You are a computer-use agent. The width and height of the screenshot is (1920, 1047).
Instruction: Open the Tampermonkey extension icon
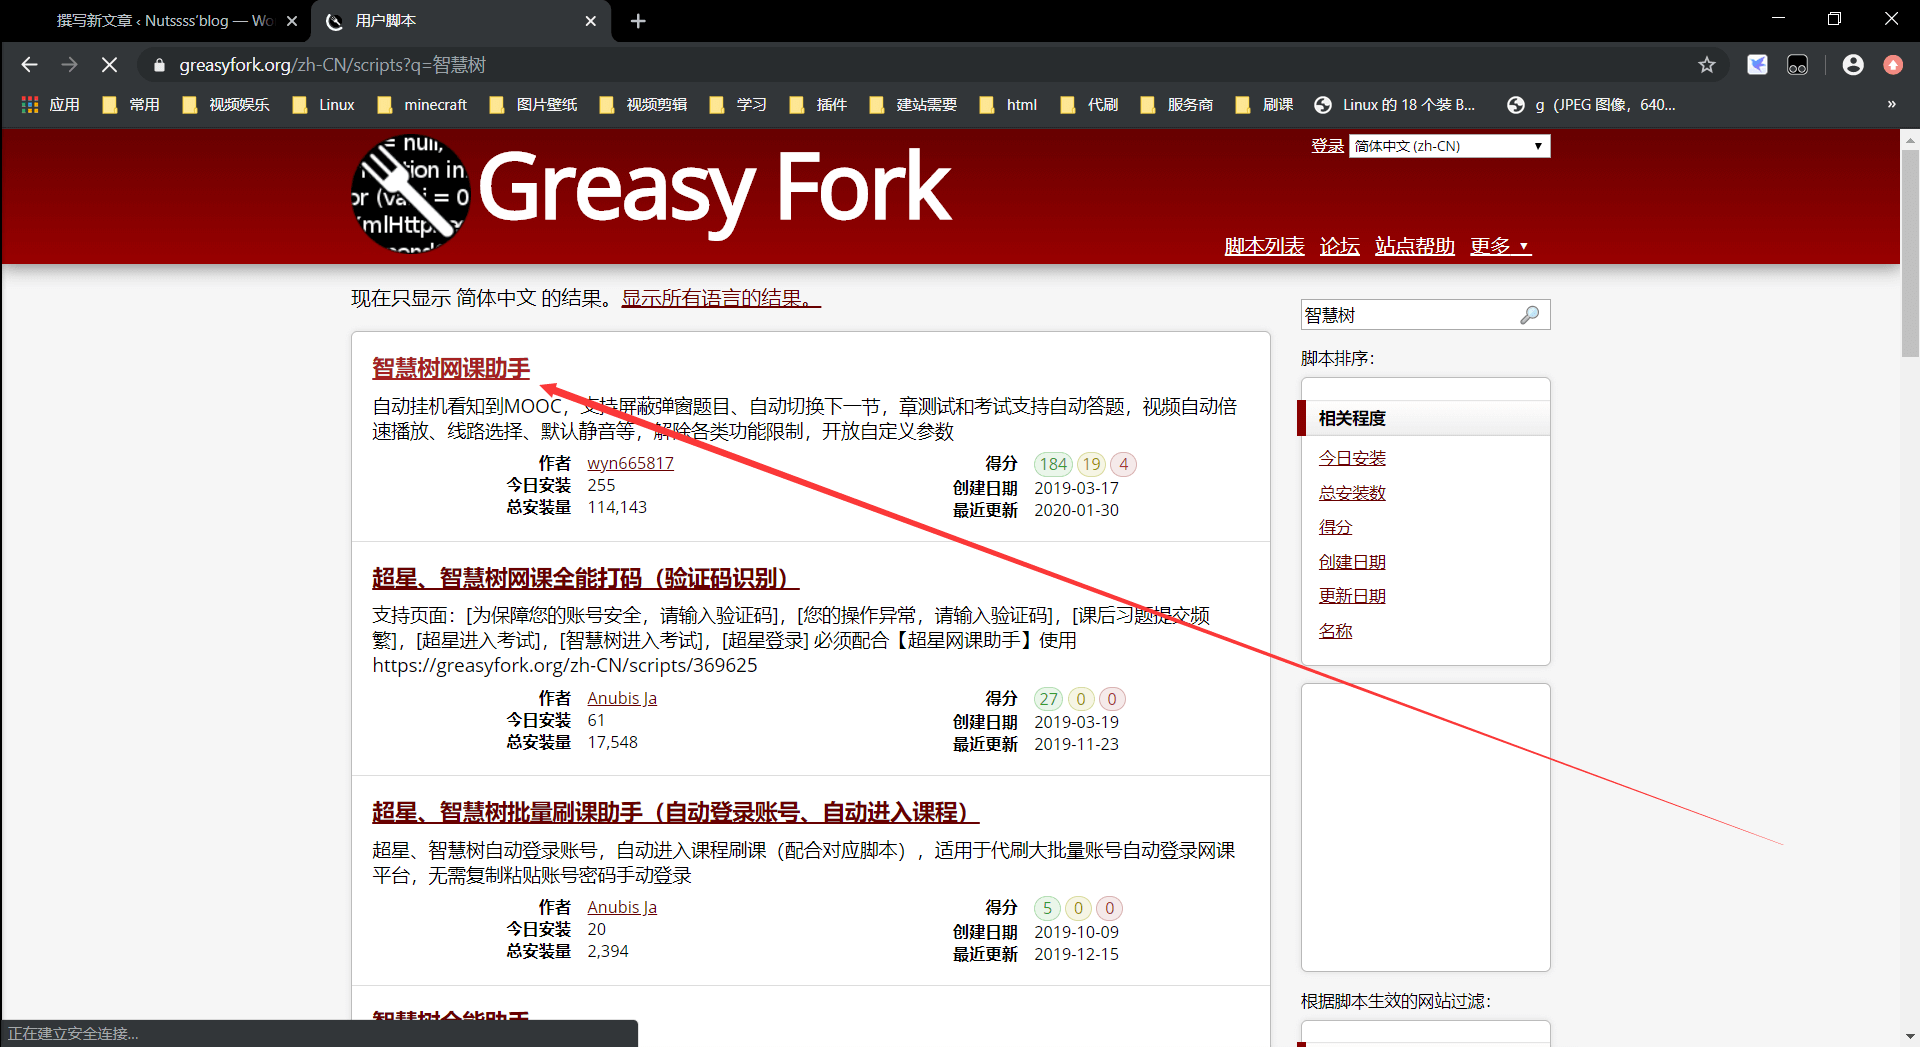1797,65
